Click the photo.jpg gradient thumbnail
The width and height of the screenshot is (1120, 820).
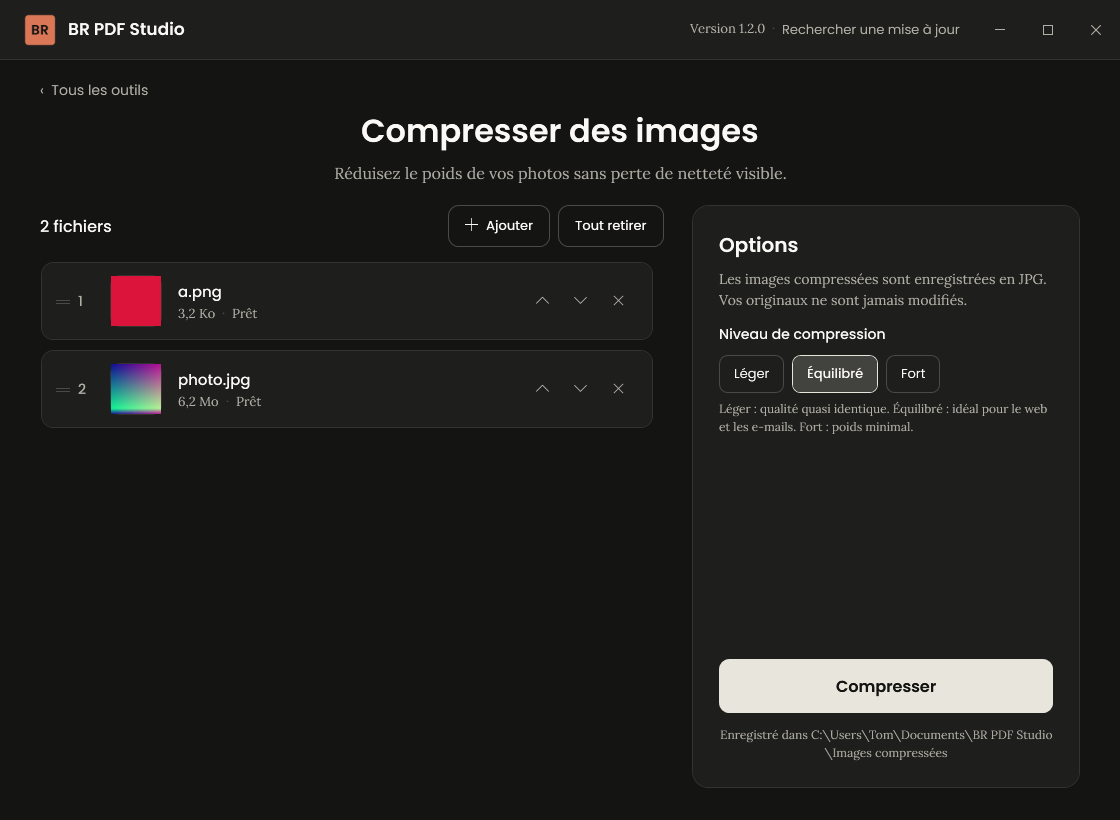[136, 389]
